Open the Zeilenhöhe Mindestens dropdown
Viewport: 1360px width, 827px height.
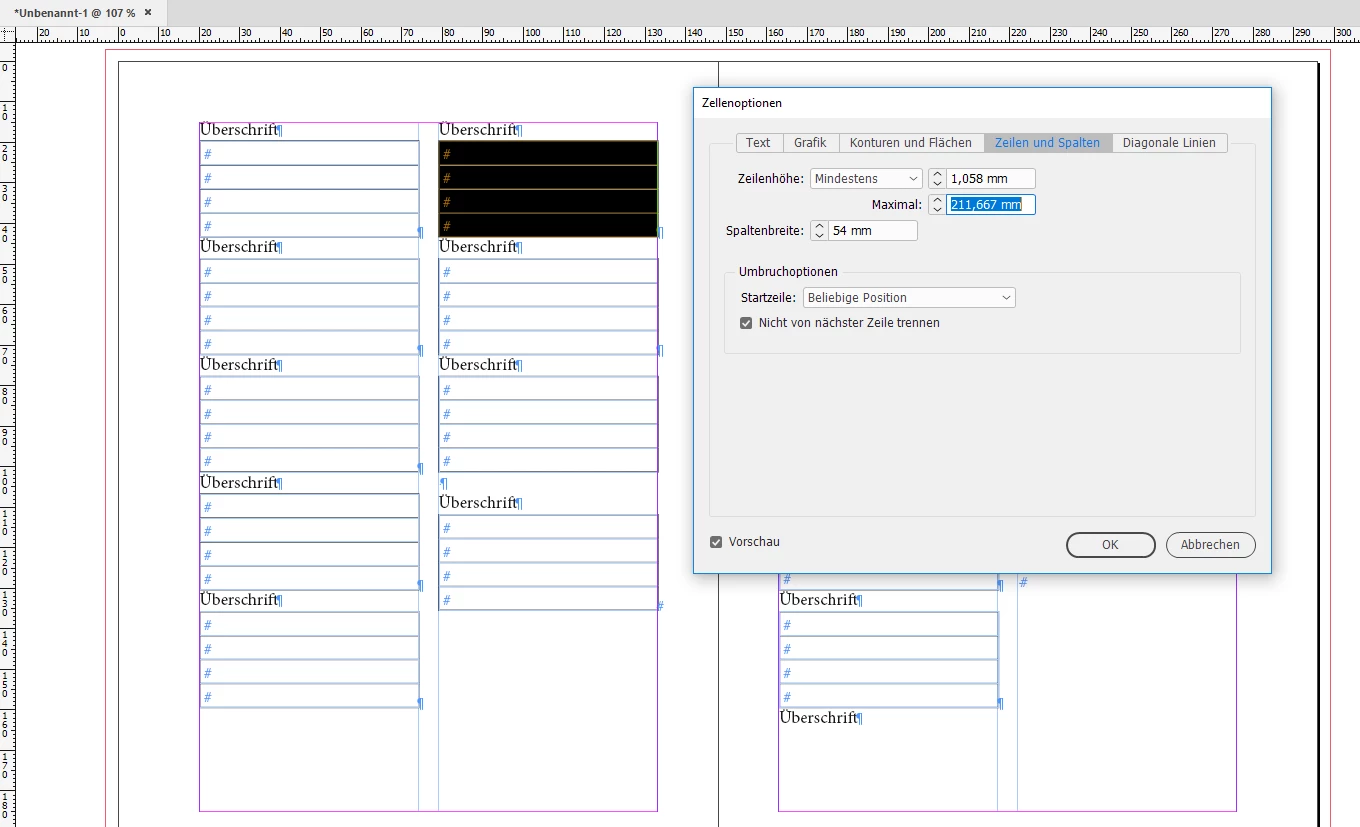tap(866, 179)
